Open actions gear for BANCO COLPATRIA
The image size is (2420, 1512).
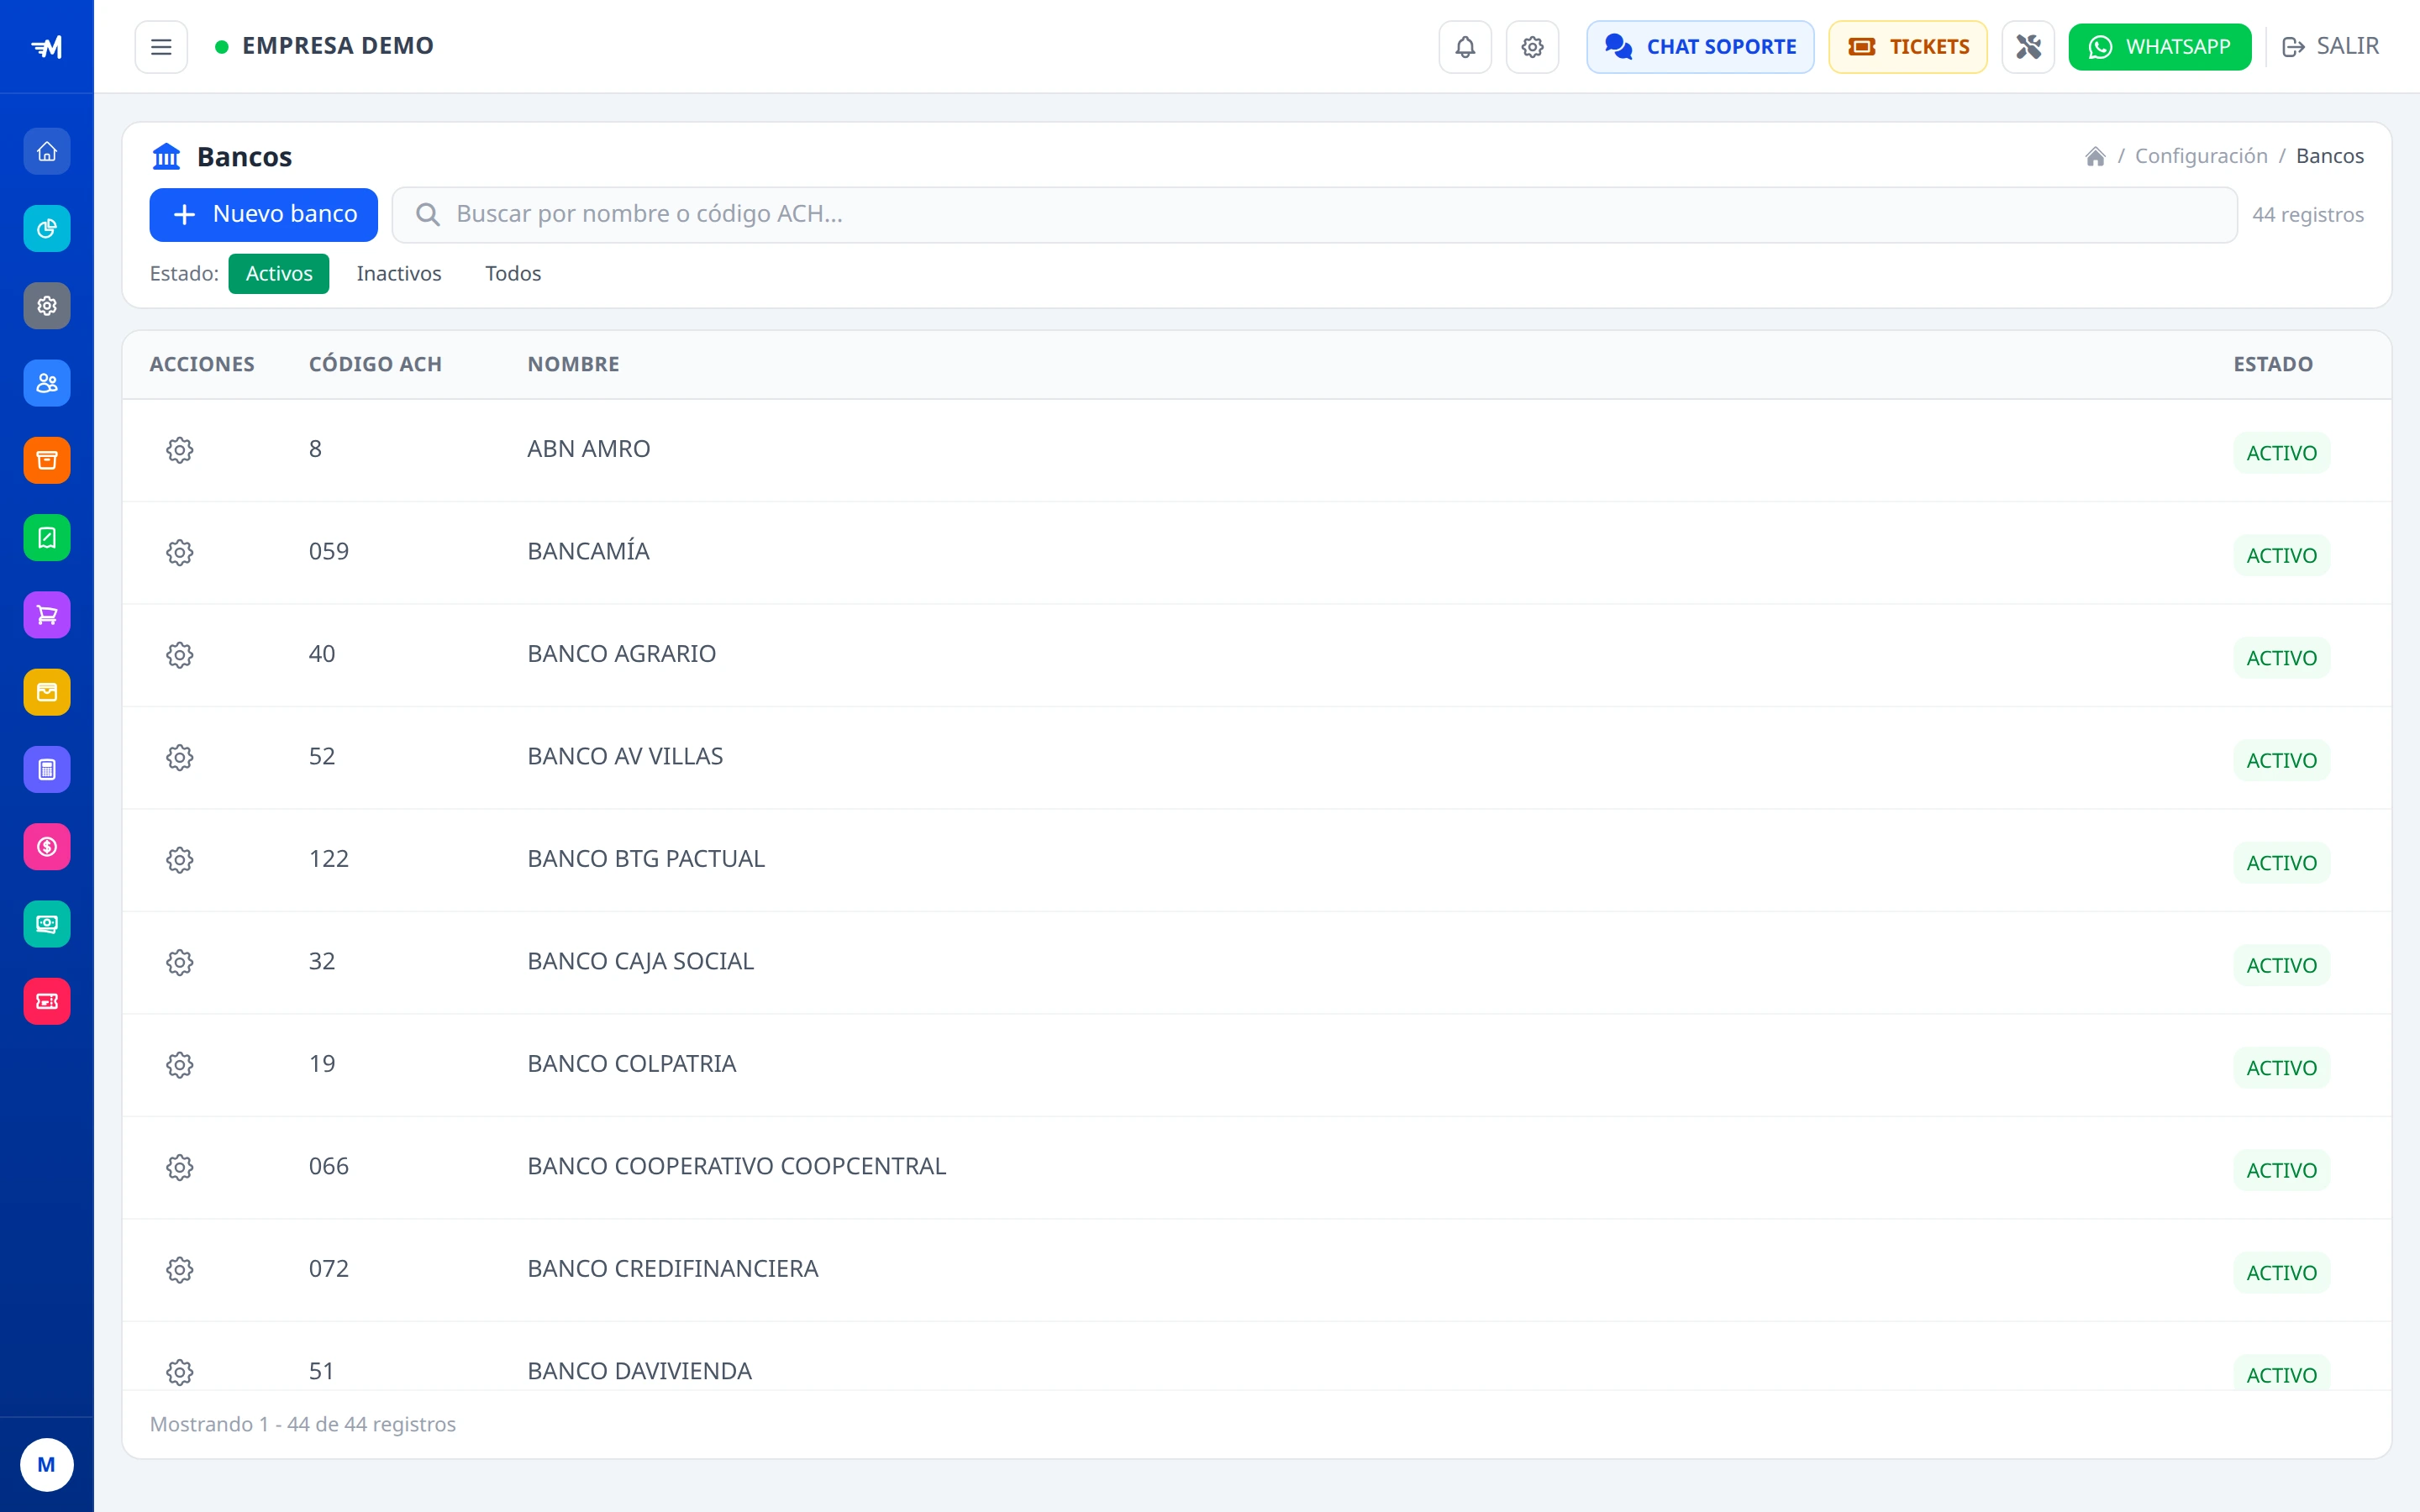(x=180, y=1065)
